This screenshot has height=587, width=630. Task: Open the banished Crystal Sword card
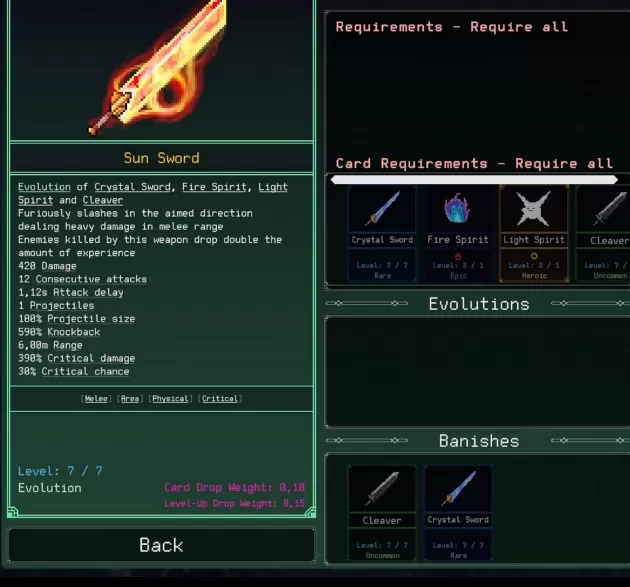(x=458, y=513)
